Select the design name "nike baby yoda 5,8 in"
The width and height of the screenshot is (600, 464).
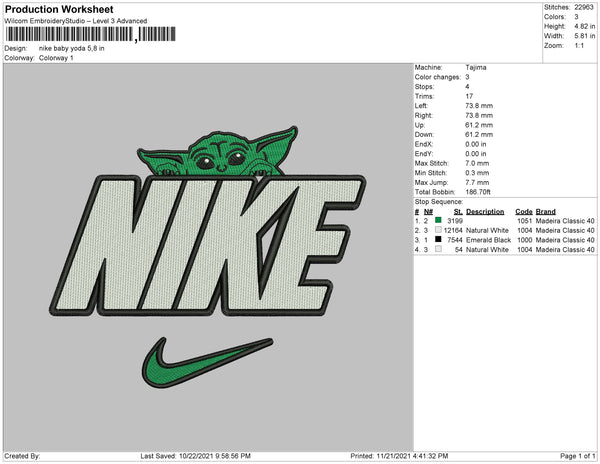[72, 48]
